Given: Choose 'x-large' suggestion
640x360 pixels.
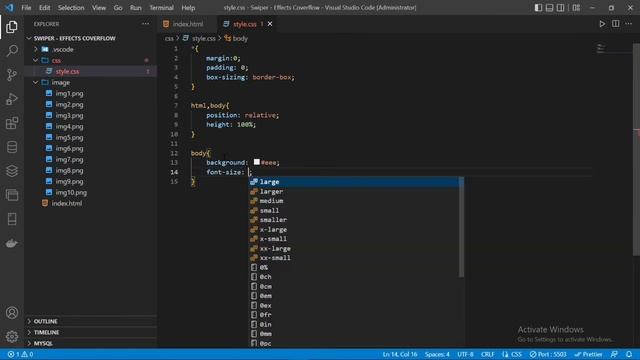Looking at the screenshot, I should click(x=354, y=229).
